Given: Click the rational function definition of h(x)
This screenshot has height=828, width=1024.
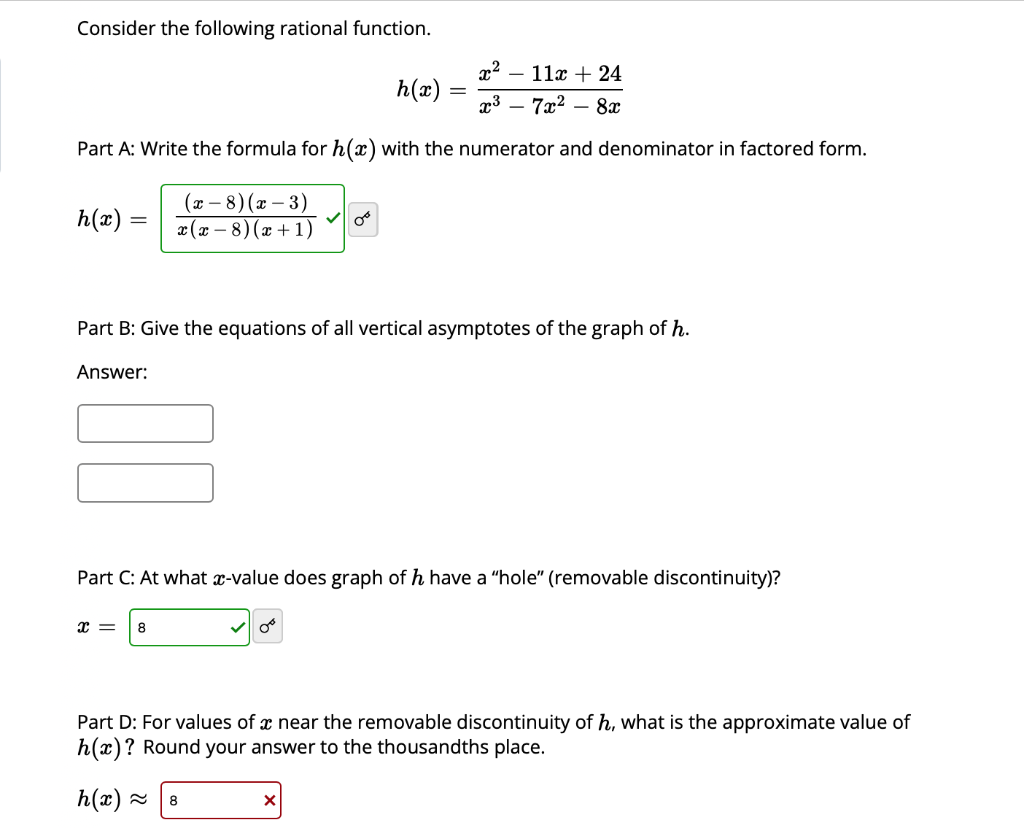Looking at the screenshot, I should coord(510,87).
